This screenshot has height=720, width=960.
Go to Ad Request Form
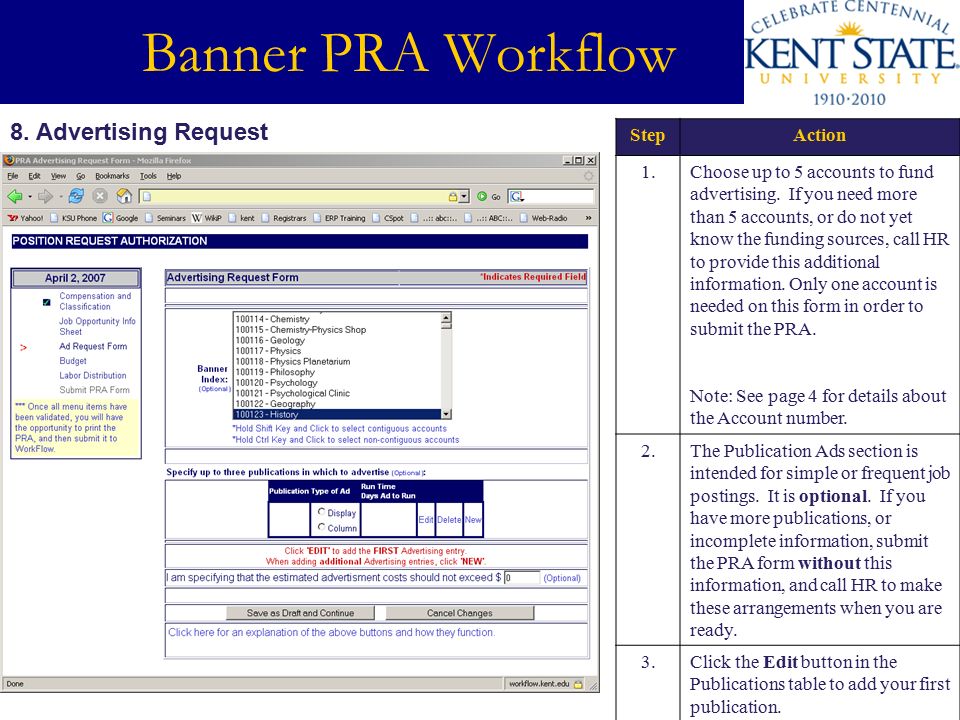93,347
